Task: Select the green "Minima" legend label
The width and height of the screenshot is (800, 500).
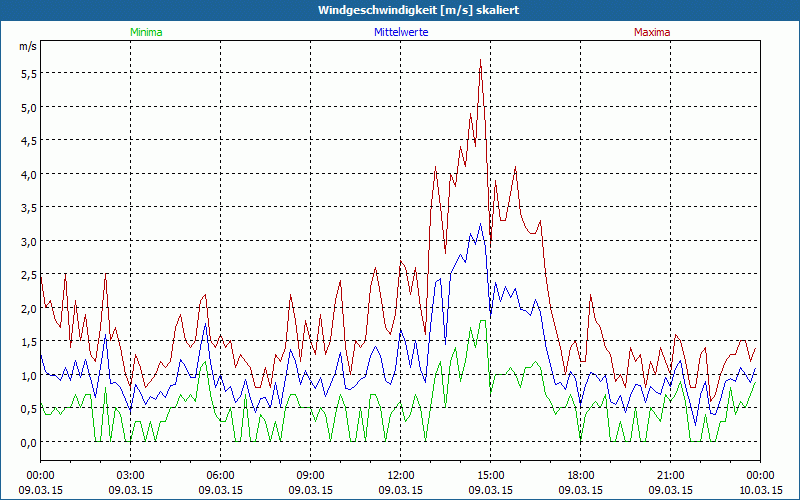Action: tap(146, 32)
